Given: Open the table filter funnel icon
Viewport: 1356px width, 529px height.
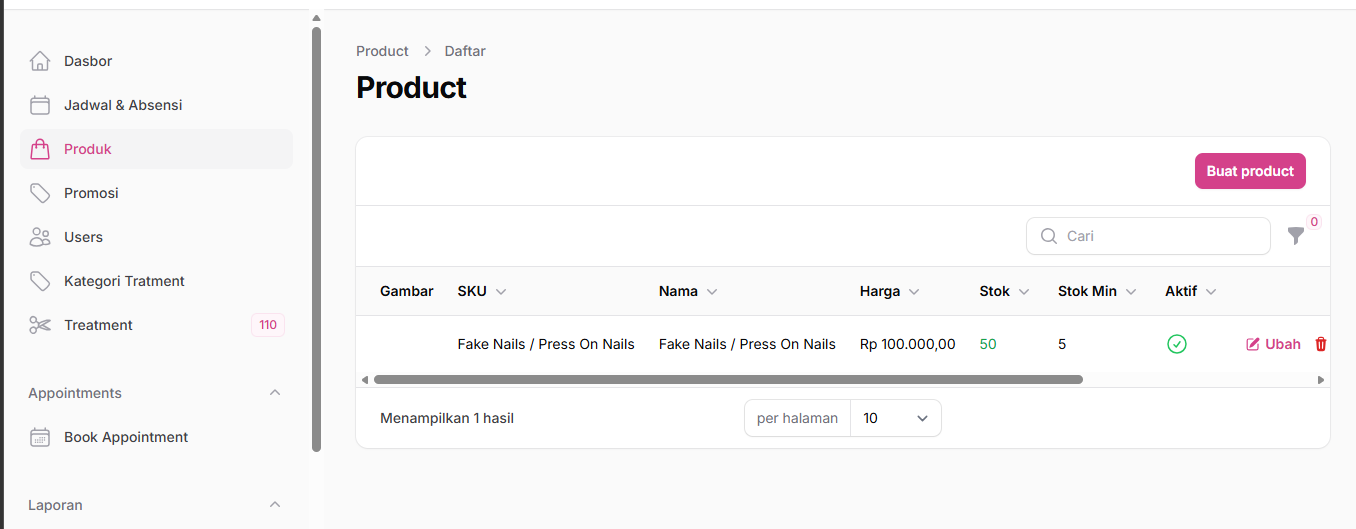Looking at the screenshot, I should click(1295, 236).
